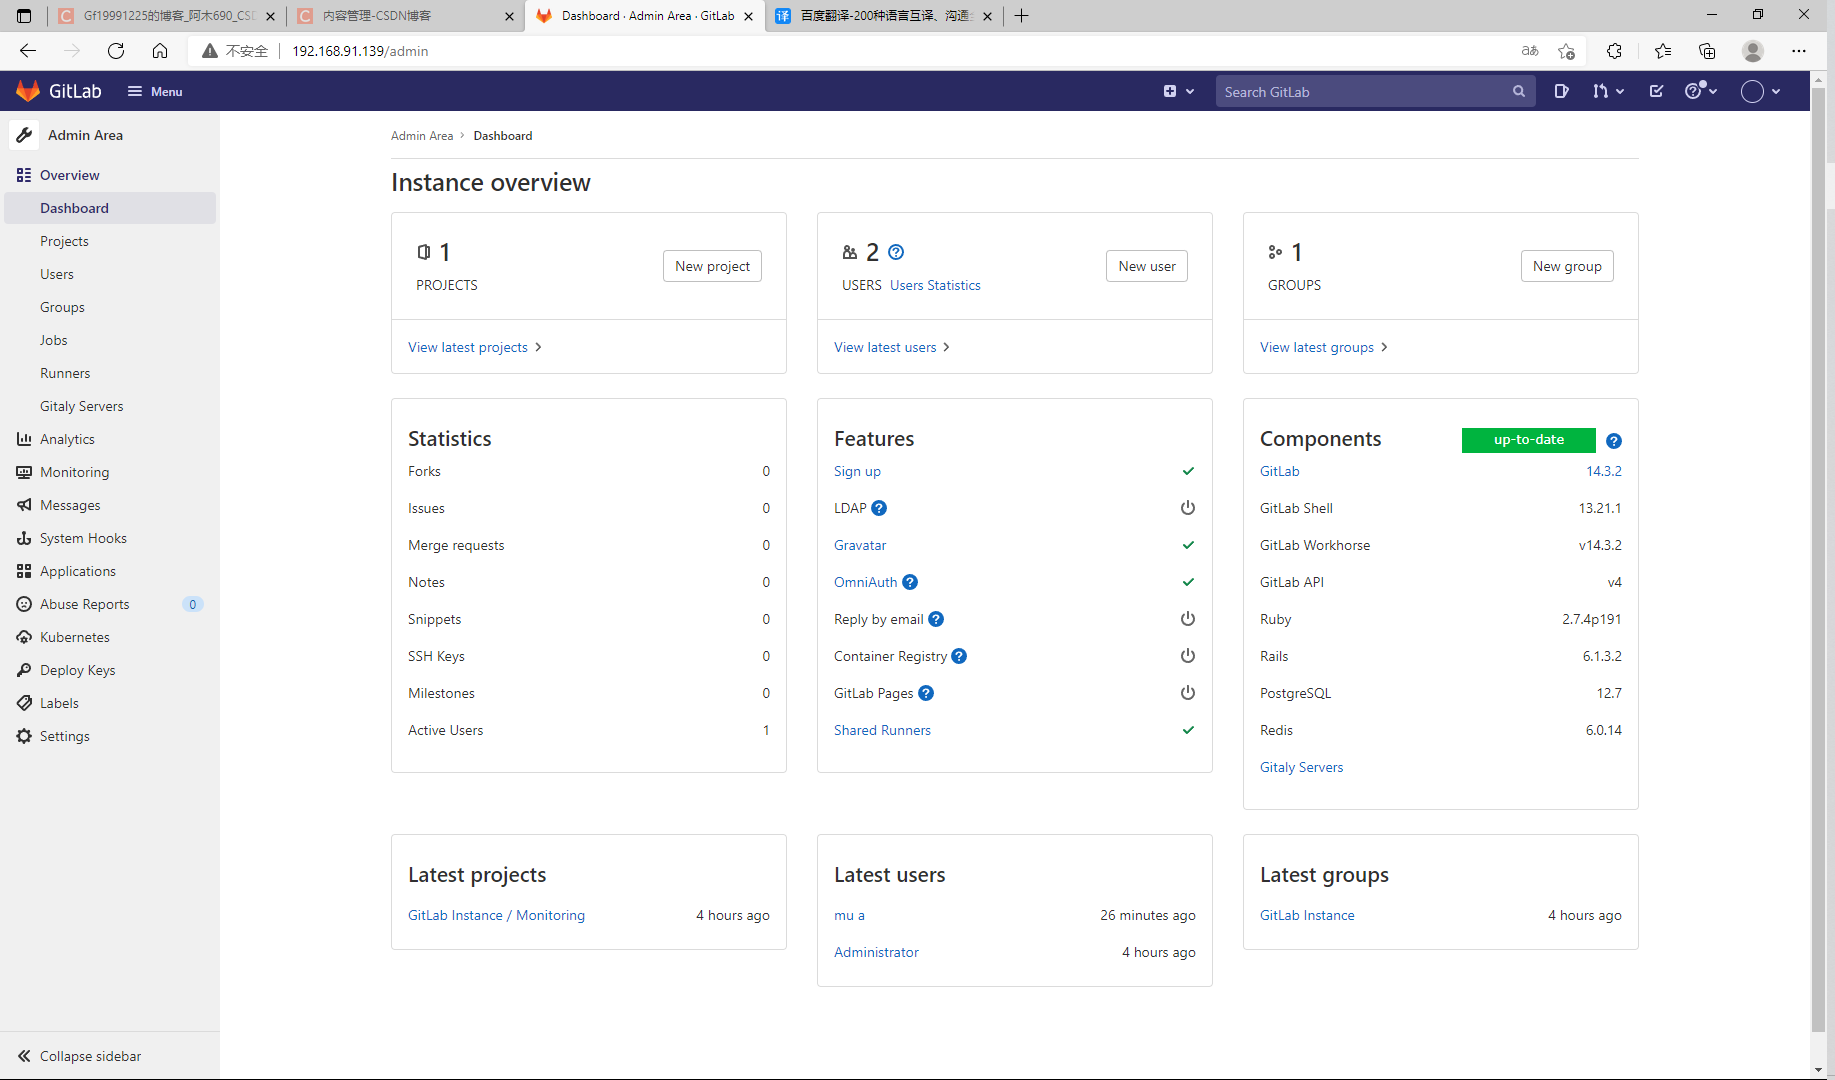The image size is (1835, 1080).
Task: Click the browser home icon
Action: (160, 51)
